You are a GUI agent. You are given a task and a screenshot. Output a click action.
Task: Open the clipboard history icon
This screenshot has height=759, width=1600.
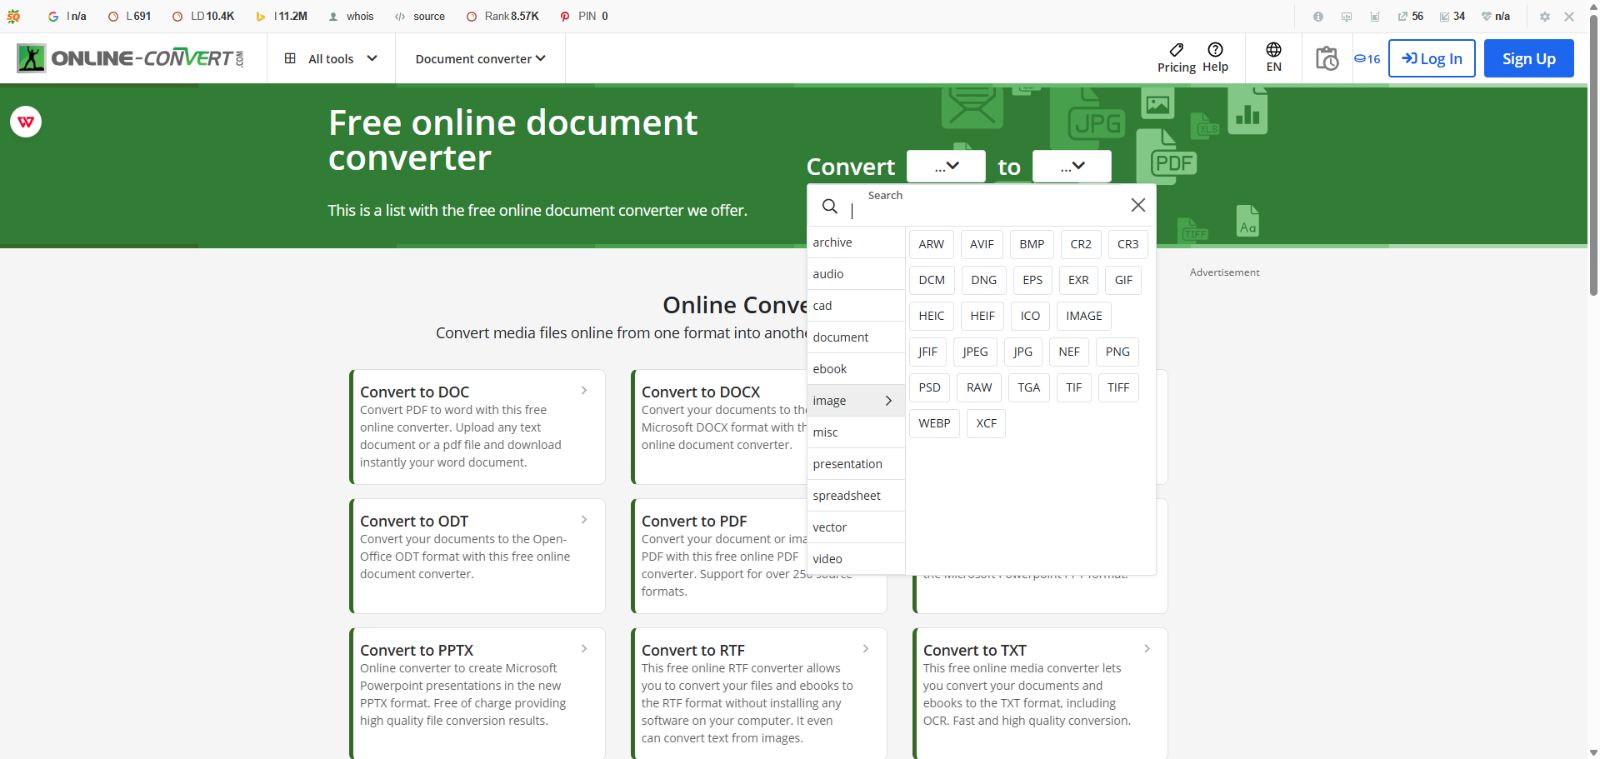click(1327, 59)
